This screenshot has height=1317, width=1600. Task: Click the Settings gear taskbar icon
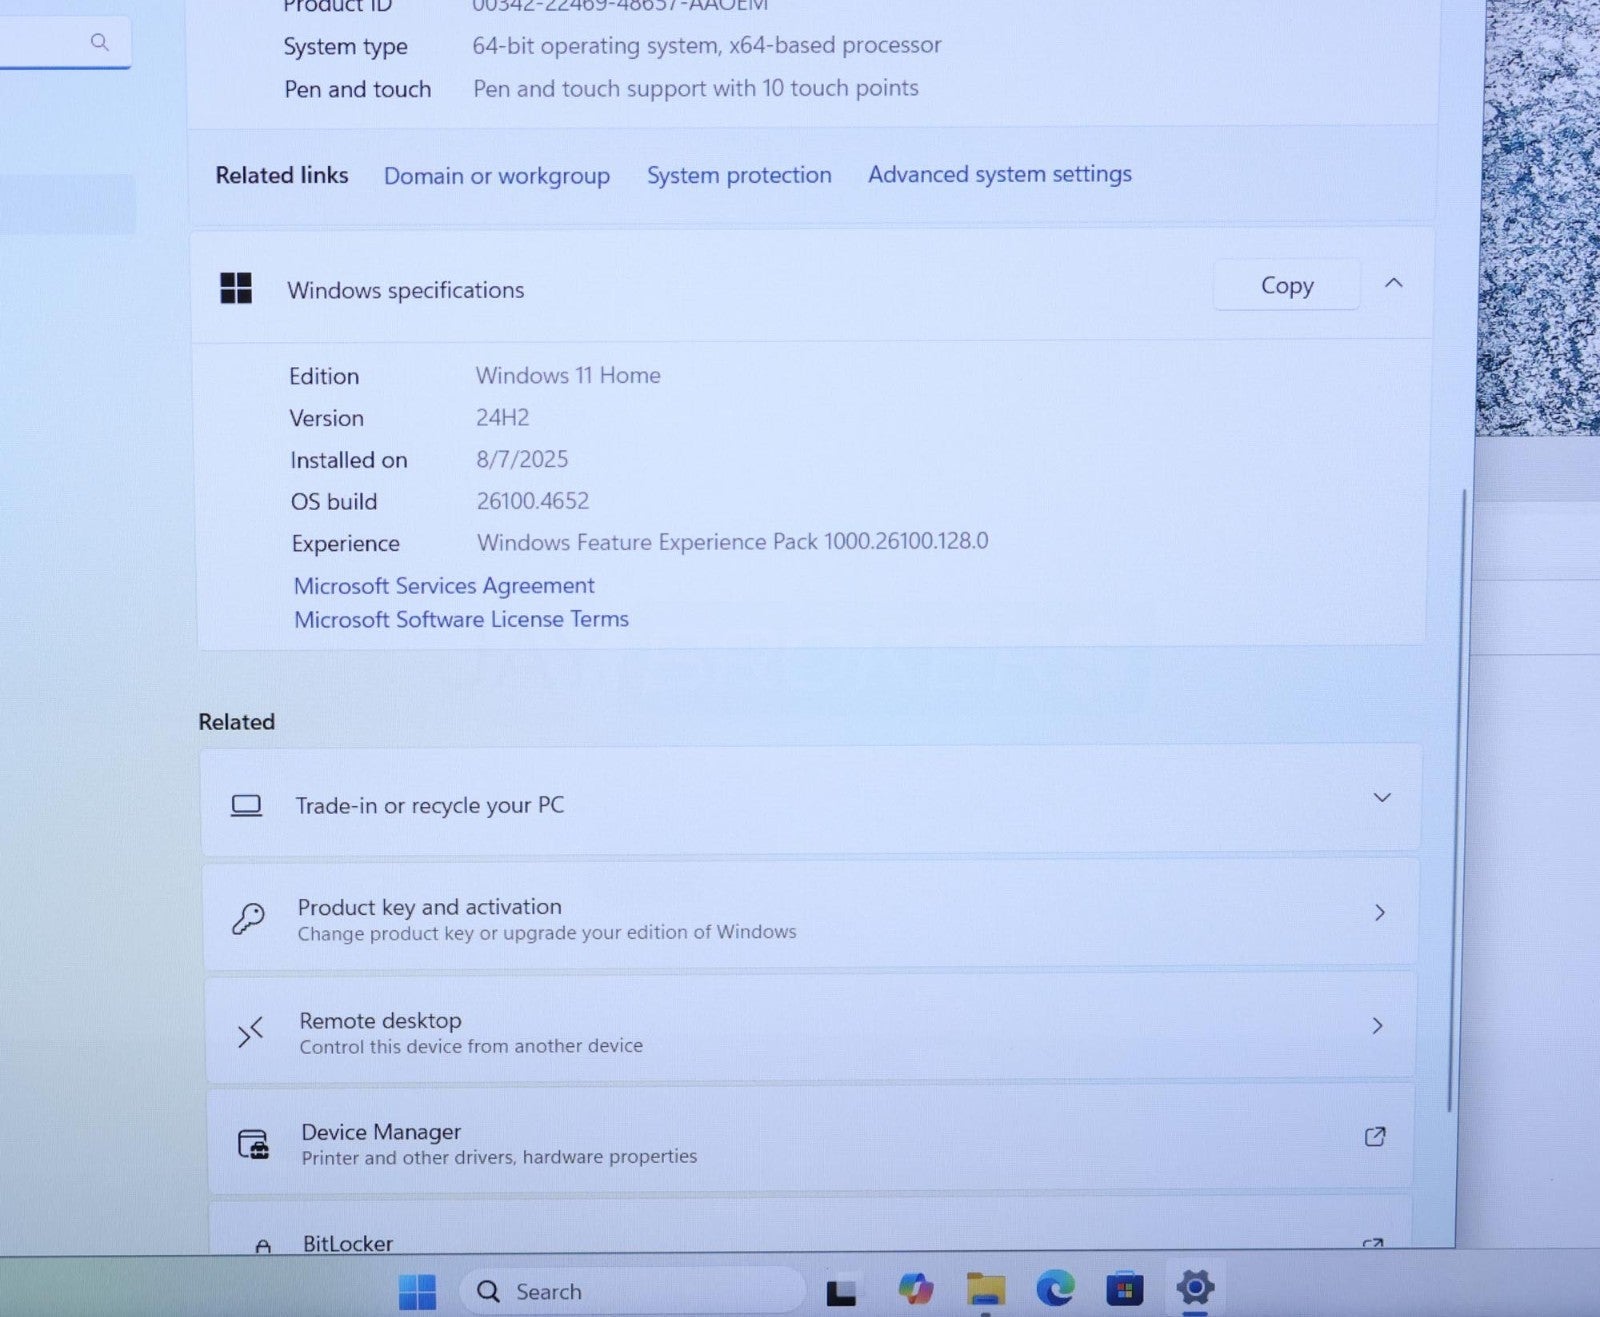click(x=1195, y=1288)
